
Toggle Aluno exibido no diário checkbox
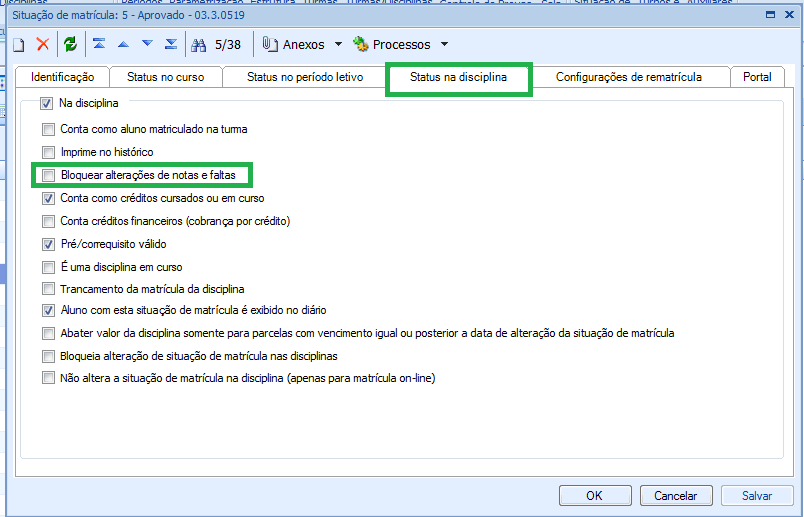point(48,310)
